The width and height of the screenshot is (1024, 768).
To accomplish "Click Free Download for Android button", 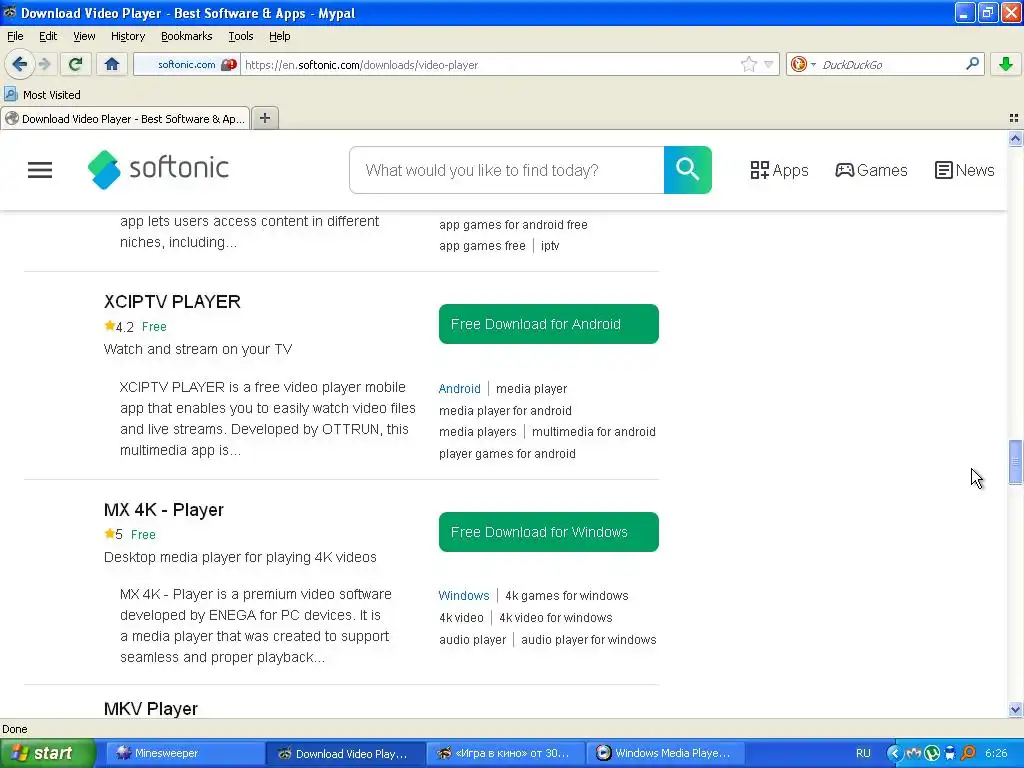I will coord(549,324).
